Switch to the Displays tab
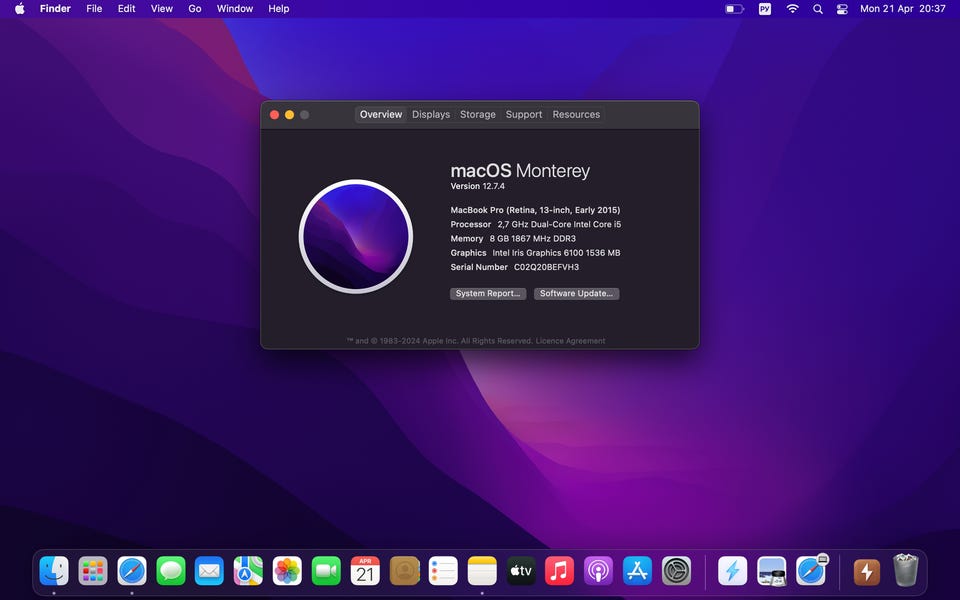960x600 pixels. pos(431,114)
